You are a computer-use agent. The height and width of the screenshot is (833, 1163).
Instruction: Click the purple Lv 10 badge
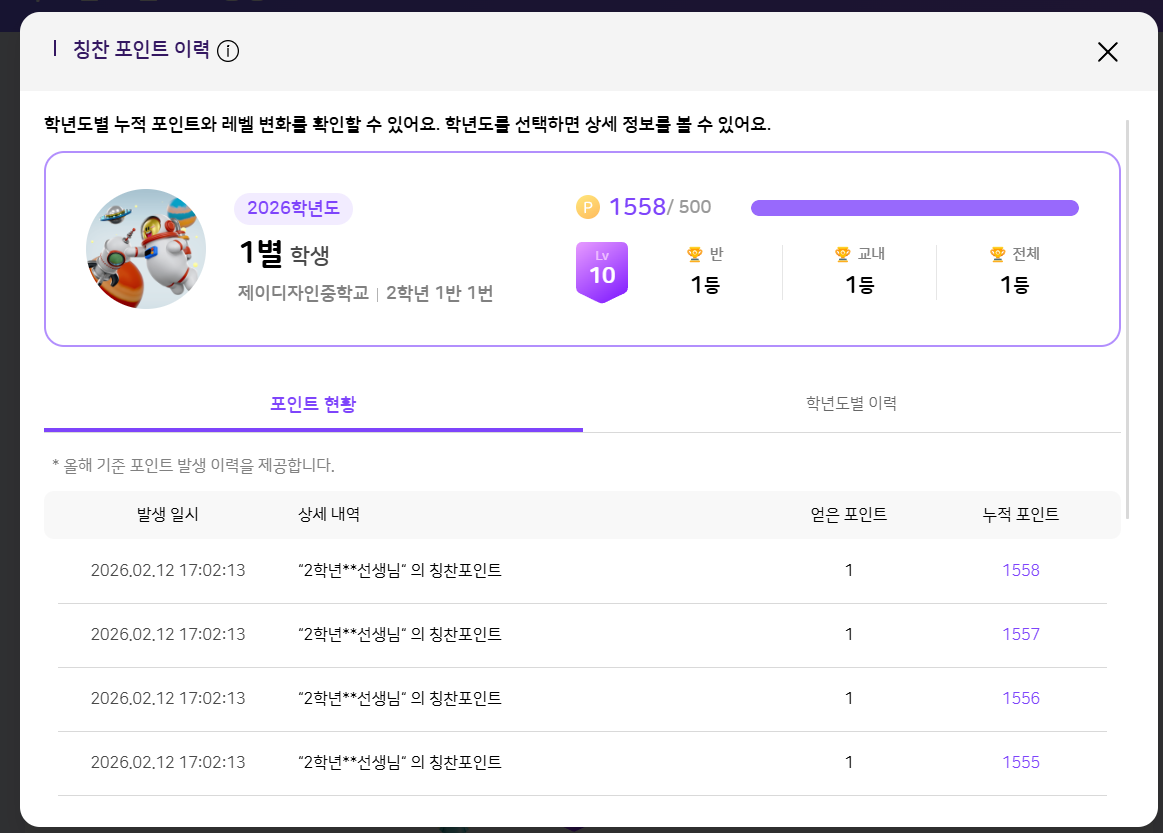pos(602,271)
